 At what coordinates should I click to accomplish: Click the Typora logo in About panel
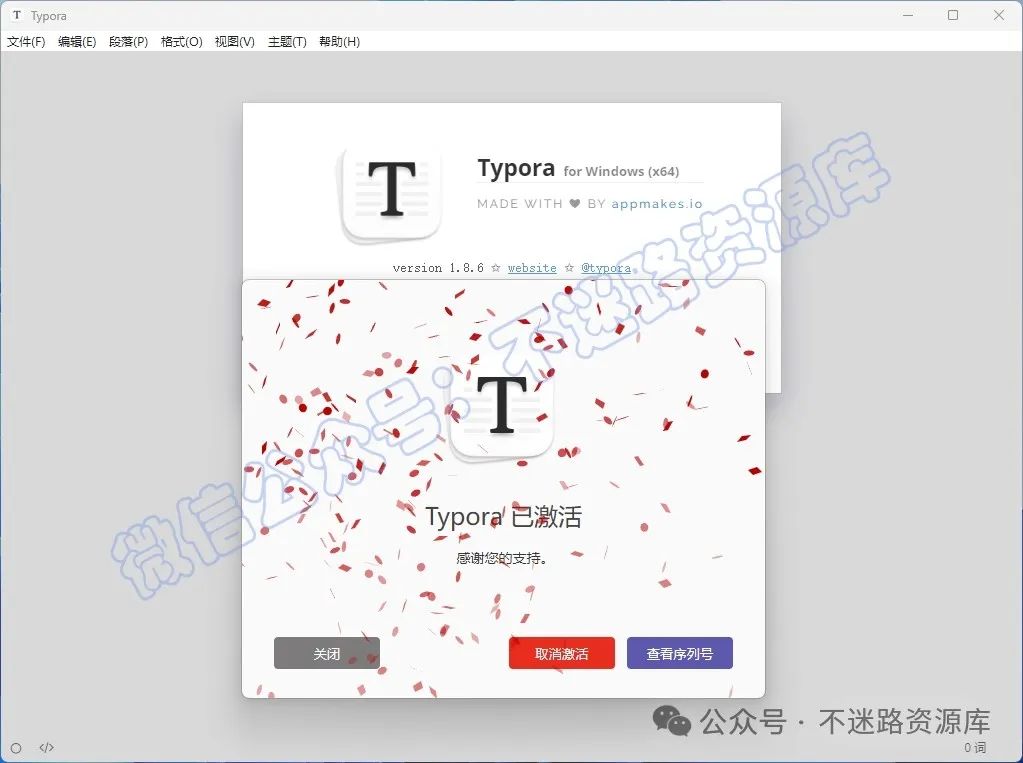tap(391, 194)
